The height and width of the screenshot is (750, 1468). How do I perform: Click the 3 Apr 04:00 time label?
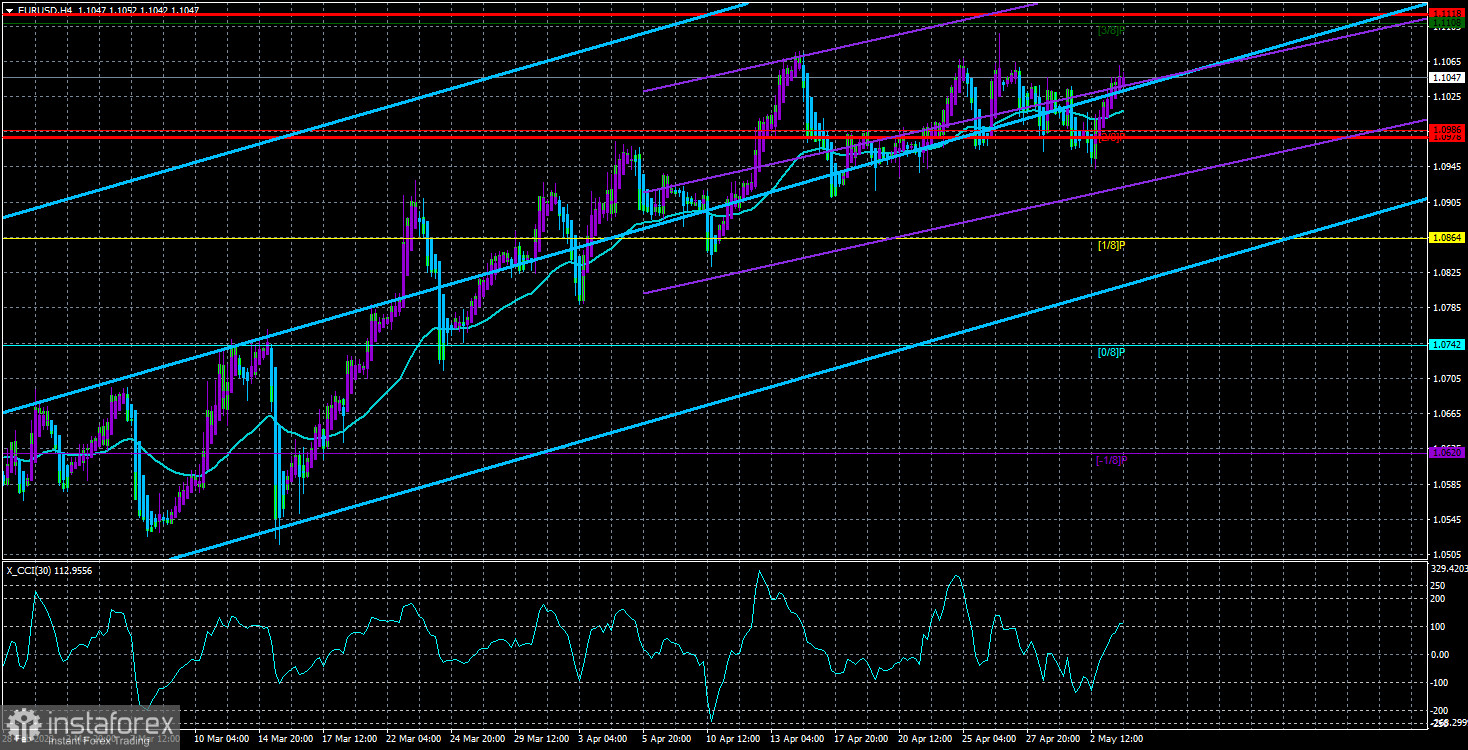click(x=603, y=739)
